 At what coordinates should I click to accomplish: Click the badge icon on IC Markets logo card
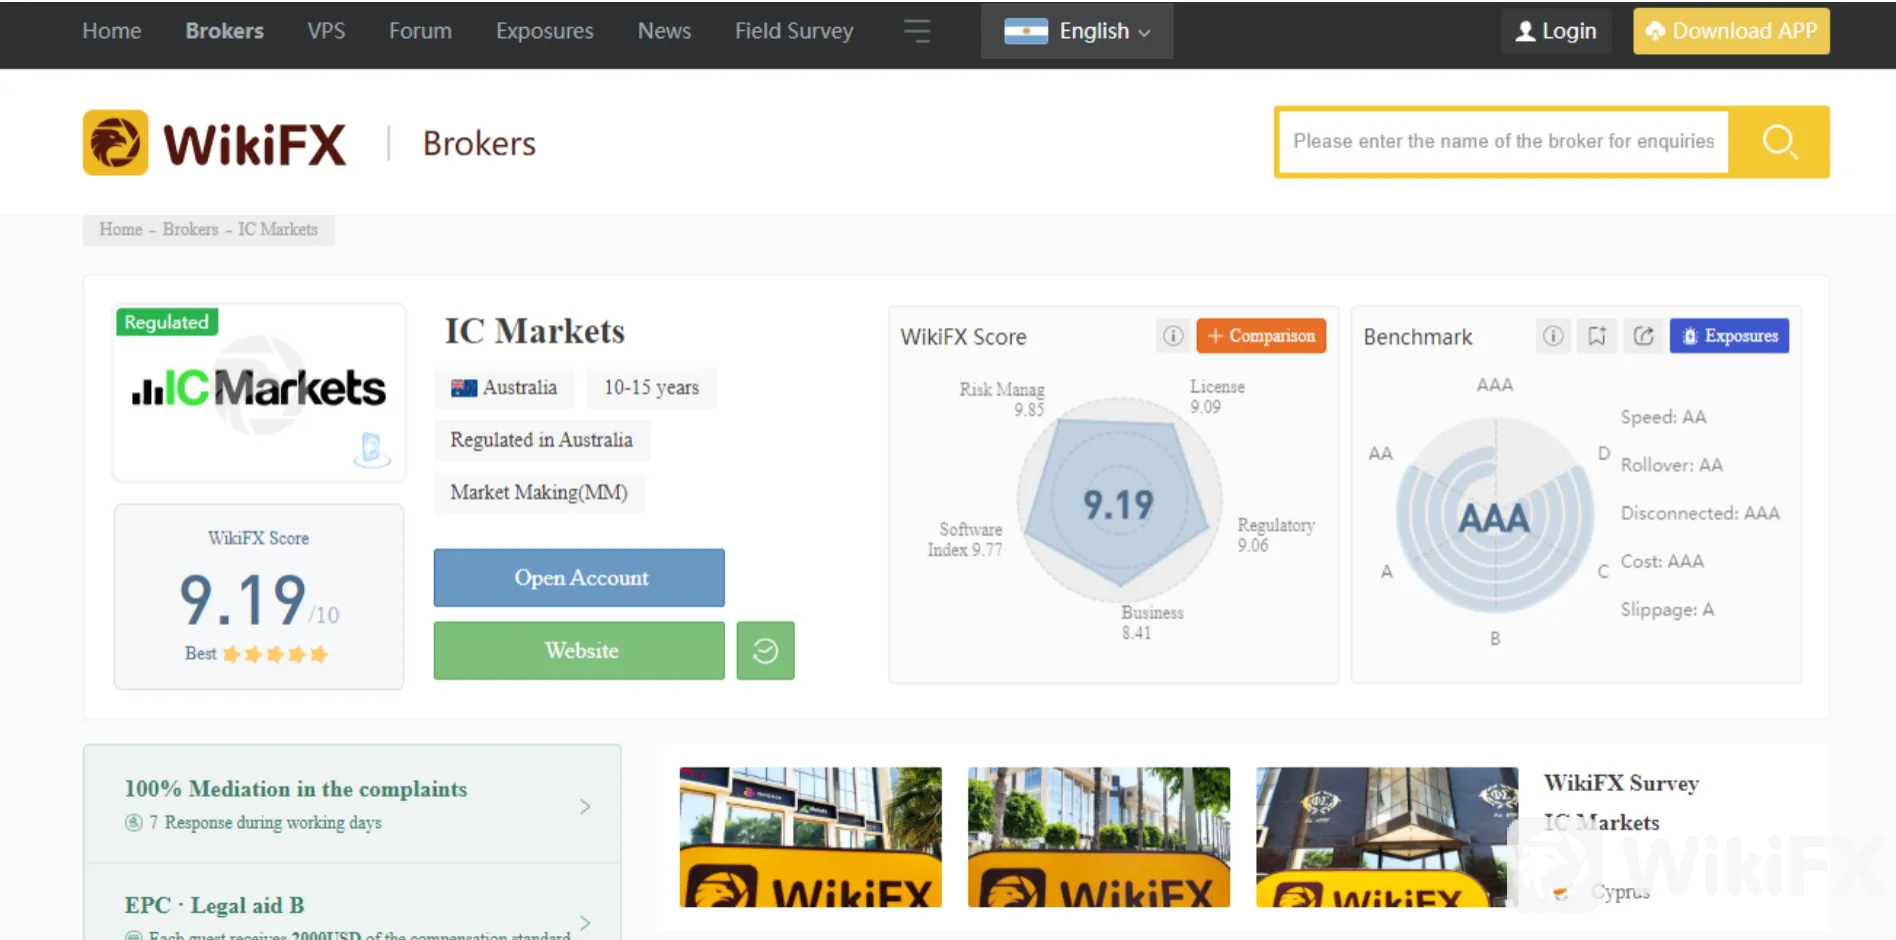click(371, 450)
